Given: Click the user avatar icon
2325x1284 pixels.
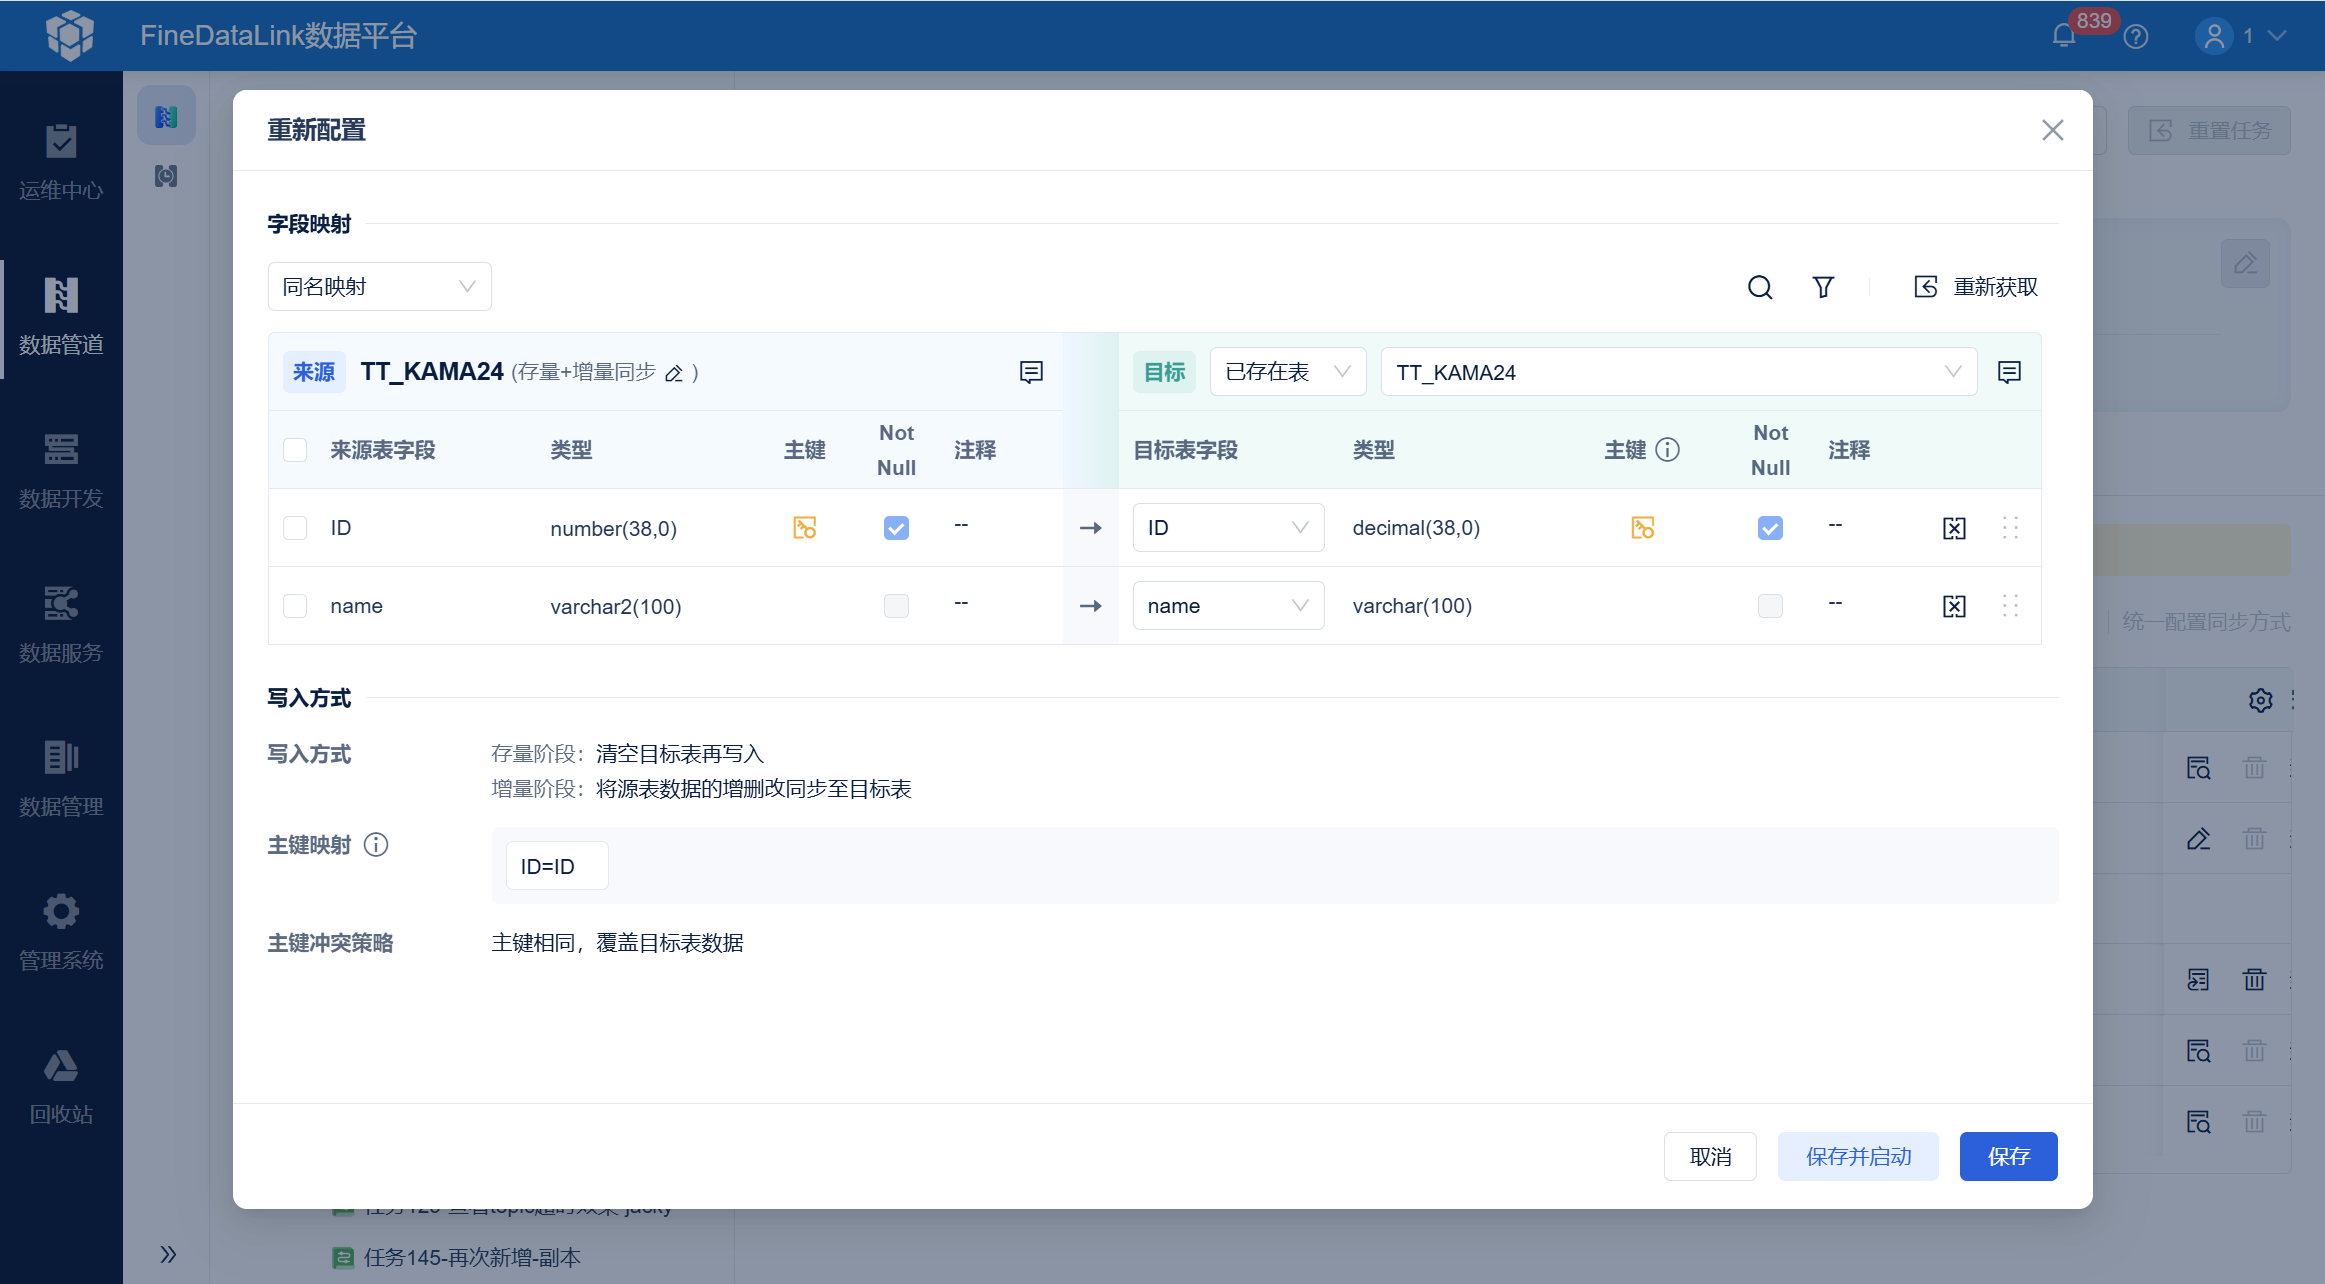Looking at the screenshot, I should (2214, 36).
